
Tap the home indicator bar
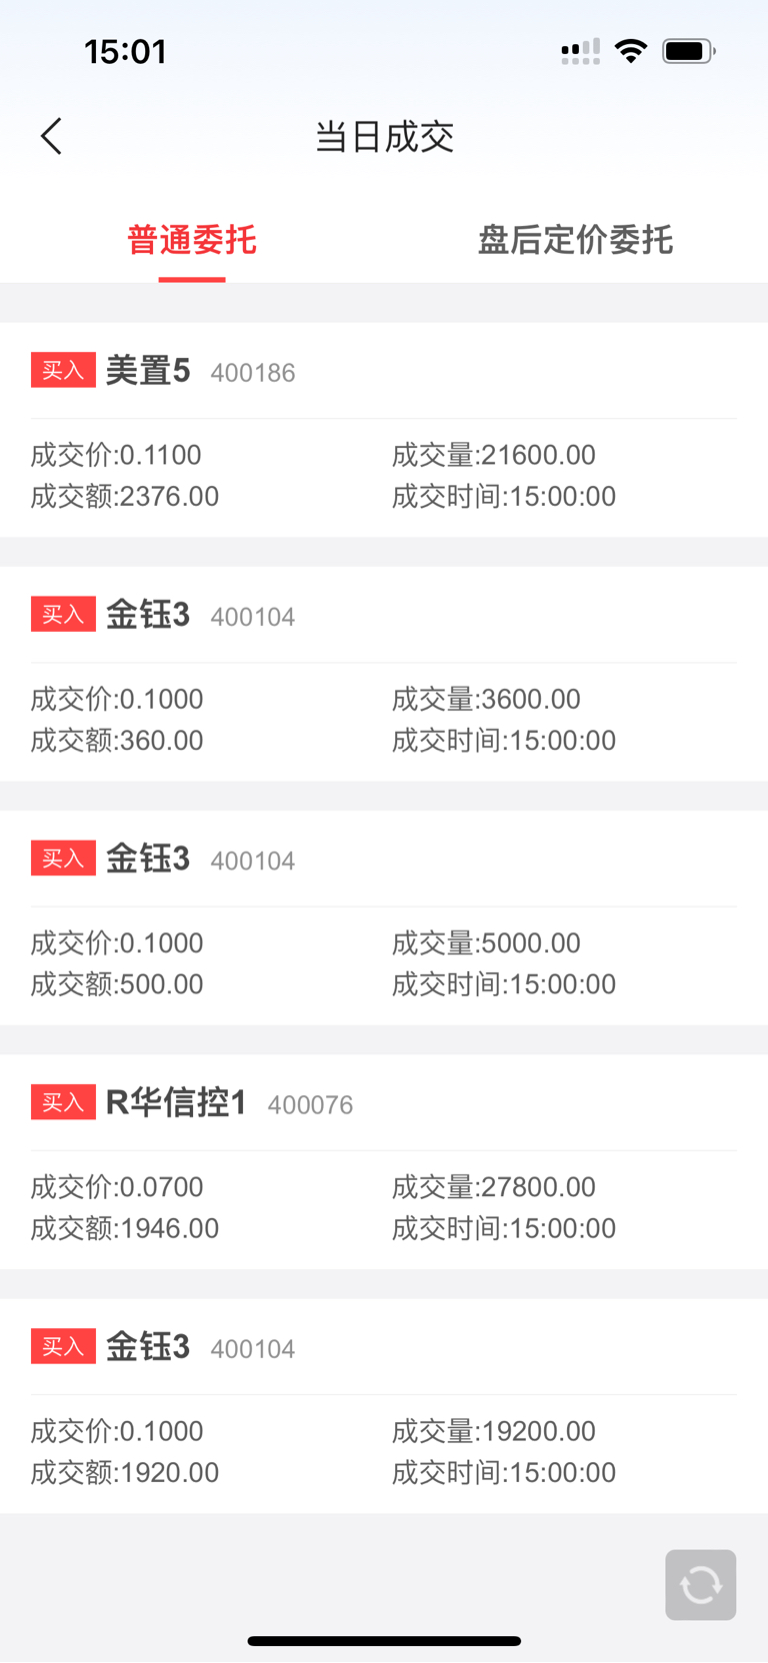(384, 1641)
